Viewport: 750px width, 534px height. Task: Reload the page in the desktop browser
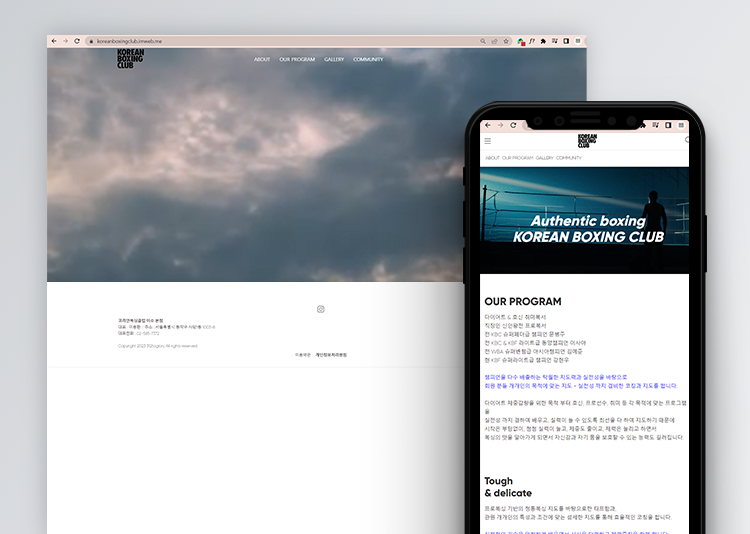pos(77,41)
